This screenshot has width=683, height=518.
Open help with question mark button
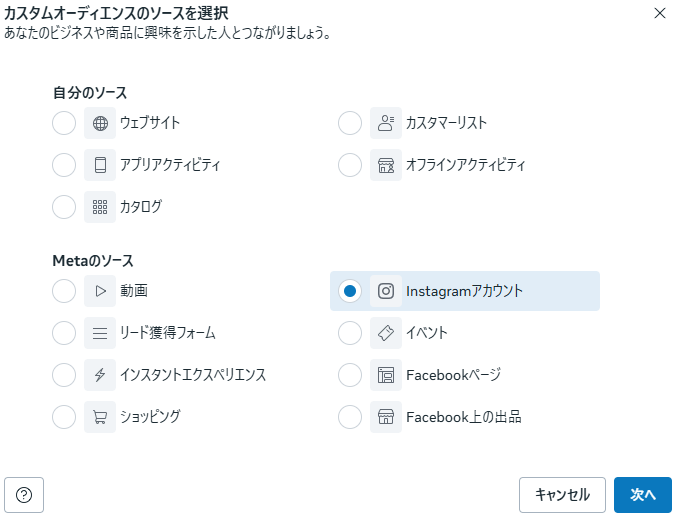pyautogui.click(x=24, y=495)
